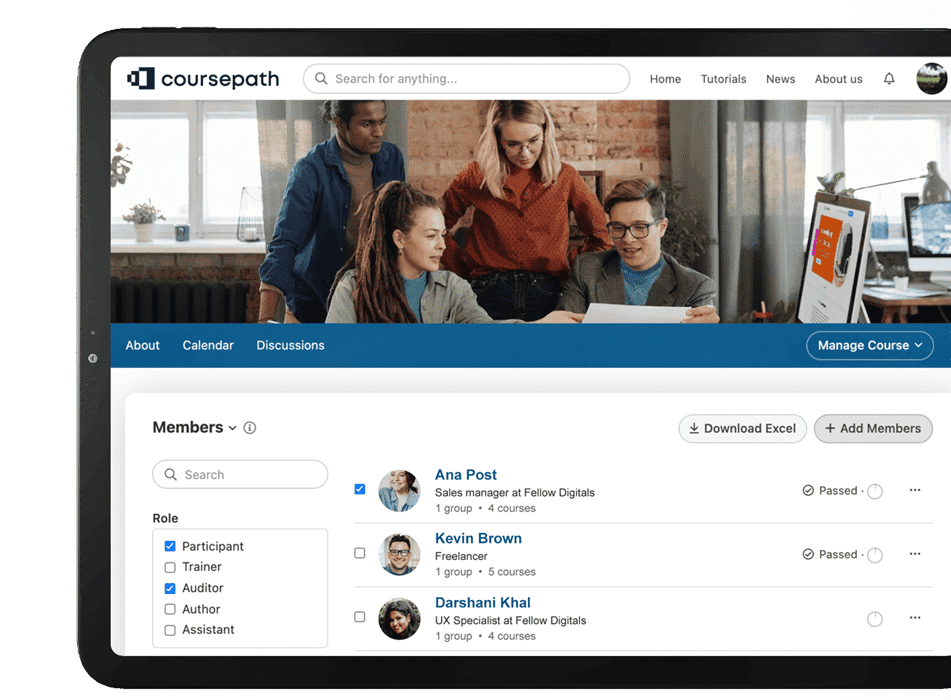Uncheck the Ana Post member checkbox
Screen dimensions: 951x700
coord(360,490)
